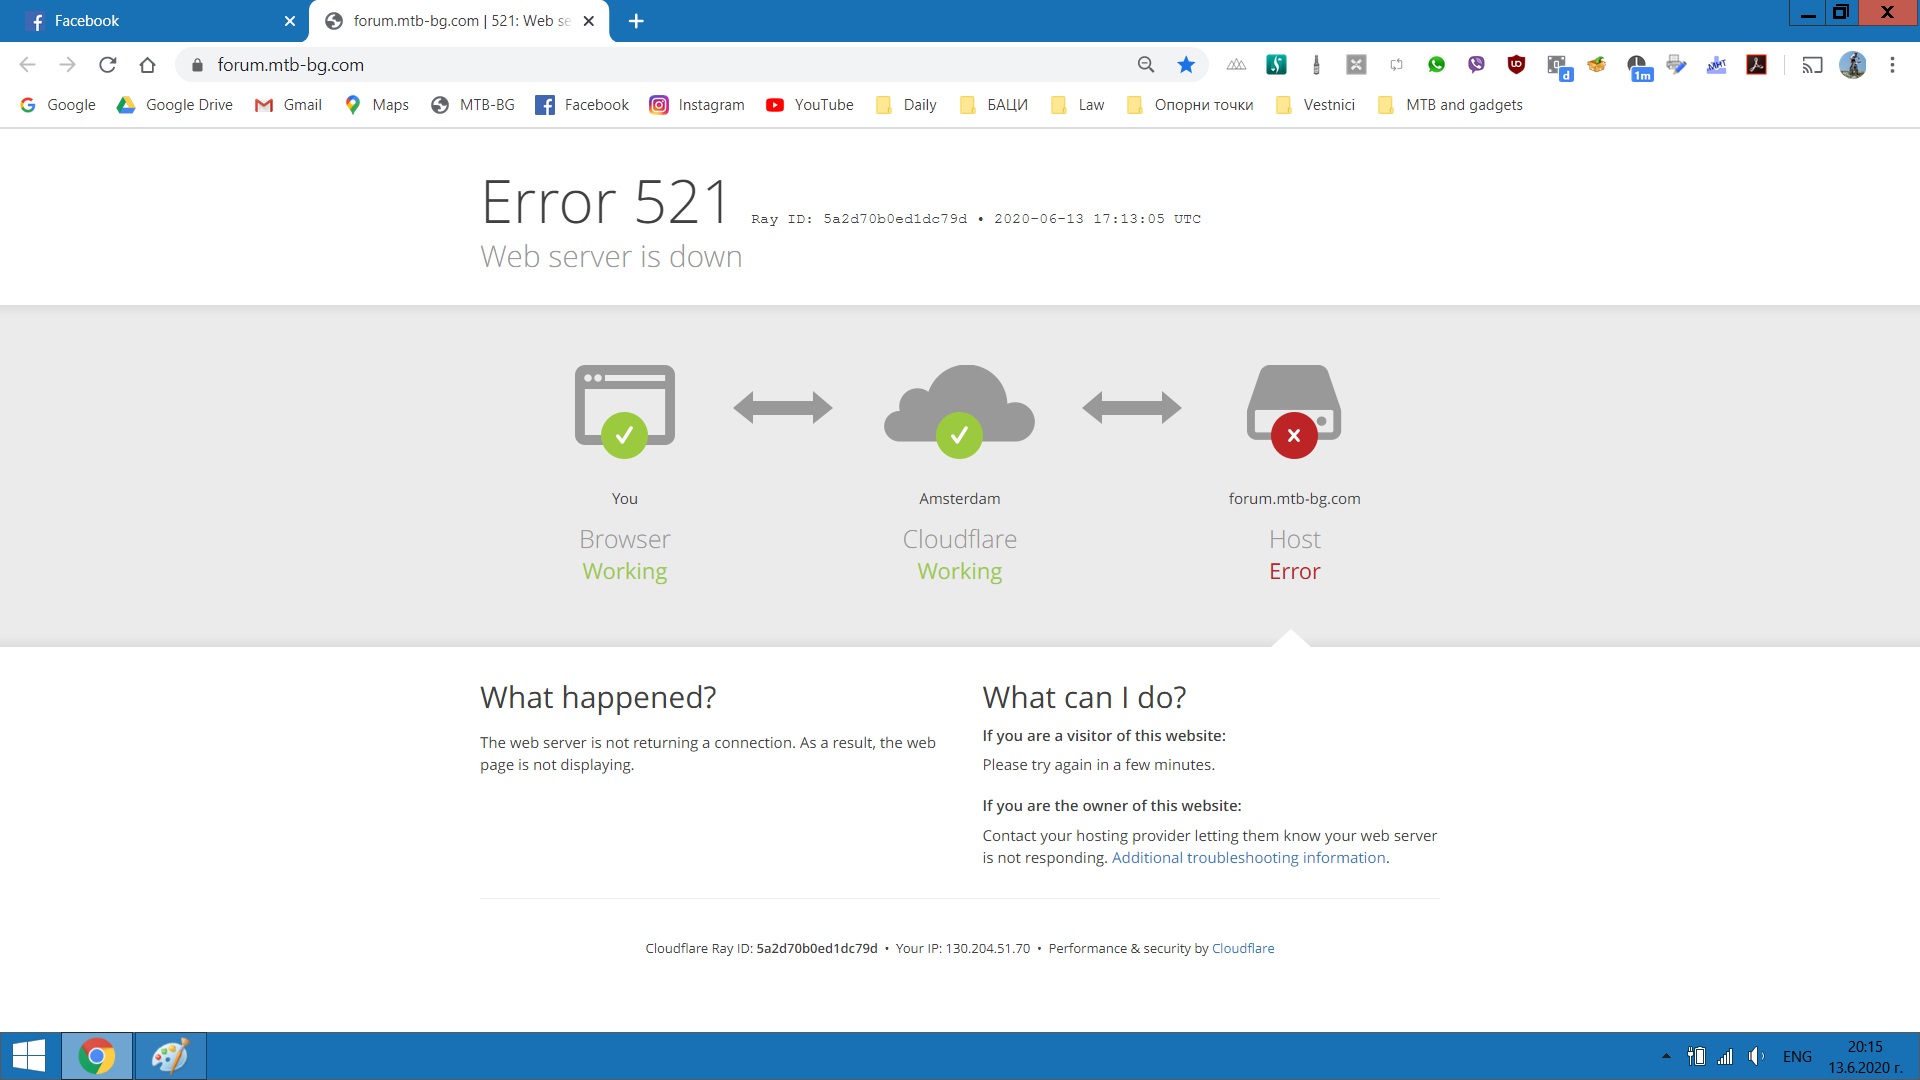Click the system tray volume icon
The height and width of the screenshot is (1080, 1920).
pos(1756,1056)
